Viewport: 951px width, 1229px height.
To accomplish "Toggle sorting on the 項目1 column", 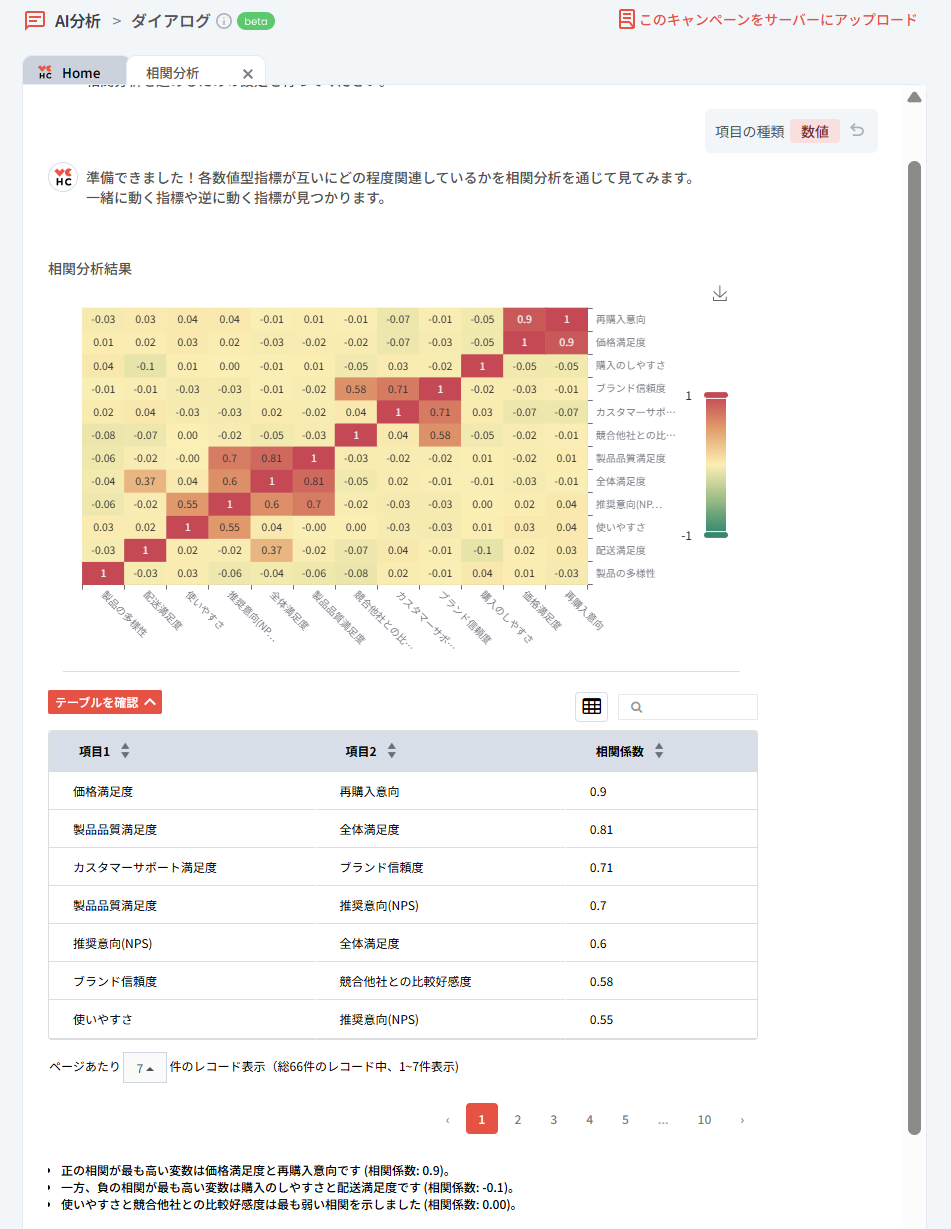I will pyautogui.click(x=124, y=750).
